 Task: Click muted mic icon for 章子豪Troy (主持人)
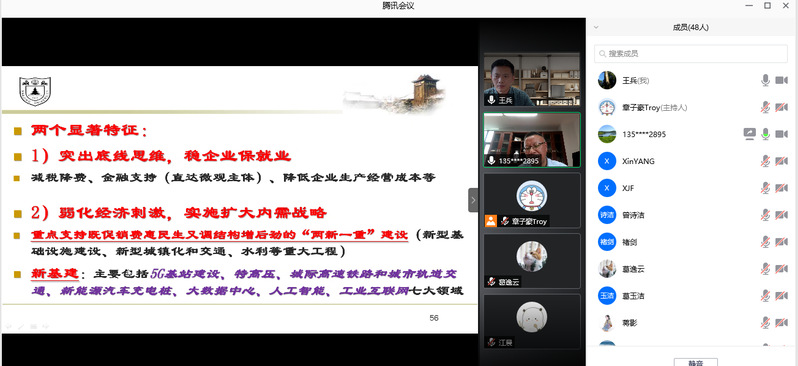765,107
